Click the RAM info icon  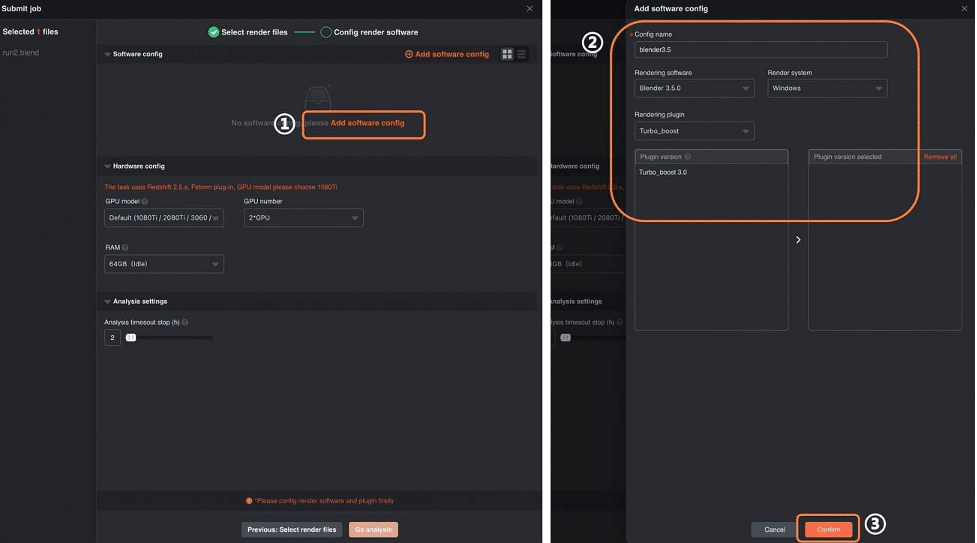(x=125, y=247)
